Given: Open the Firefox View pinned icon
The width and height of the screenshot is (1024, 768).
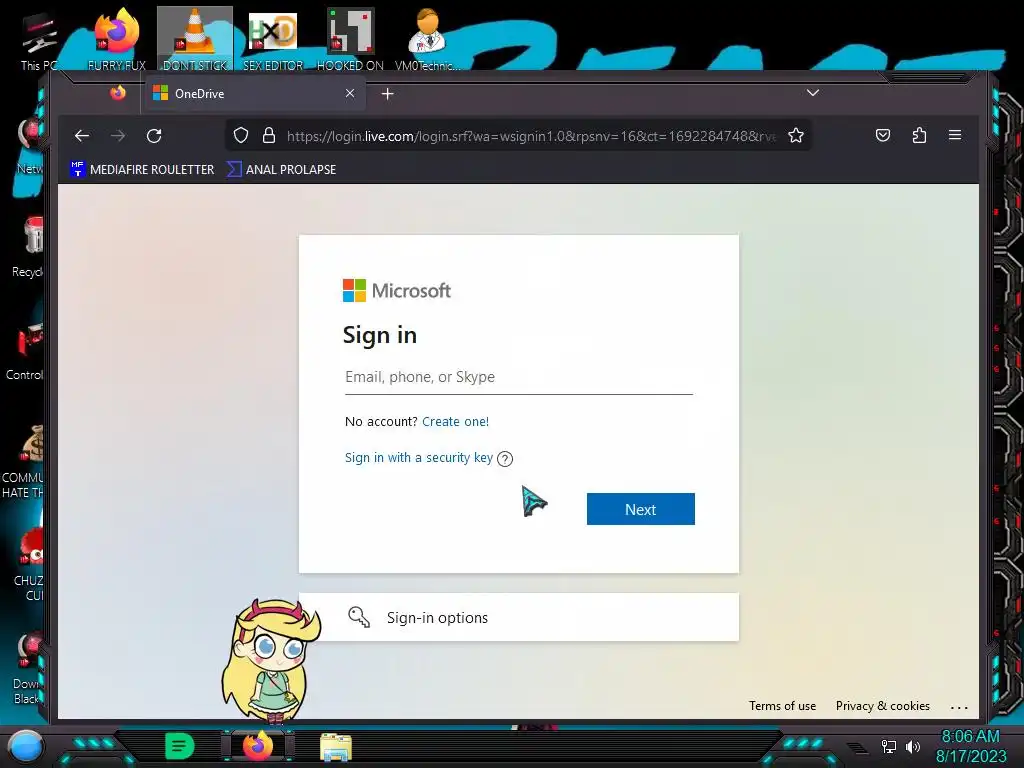Looking at the screenshot, I should pos(118,93).
